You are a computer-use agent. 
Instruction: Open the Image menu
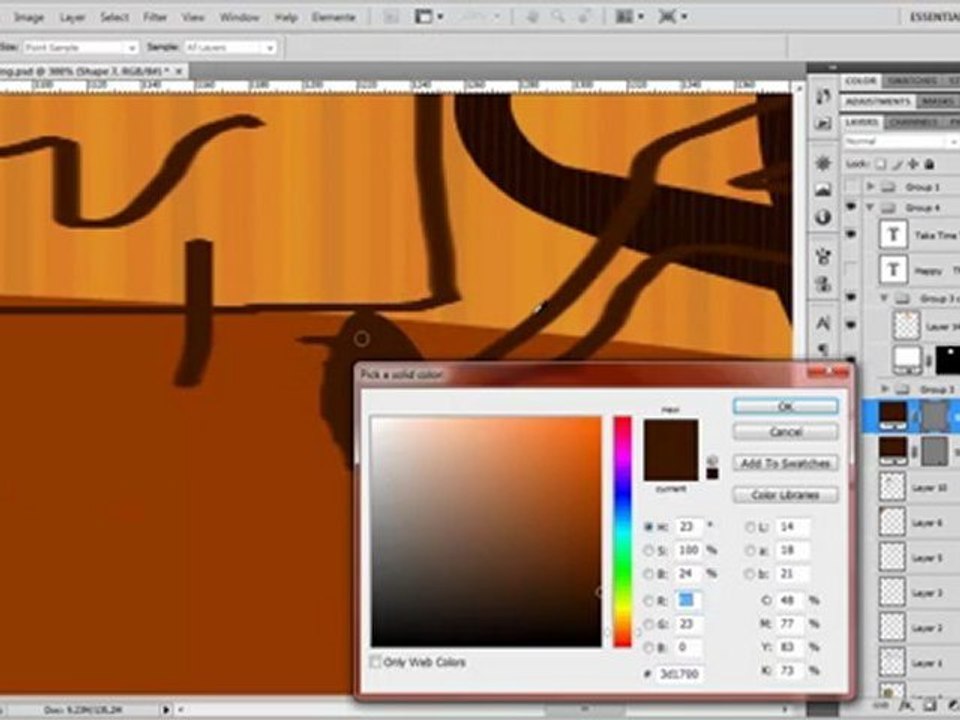(29, 17)
